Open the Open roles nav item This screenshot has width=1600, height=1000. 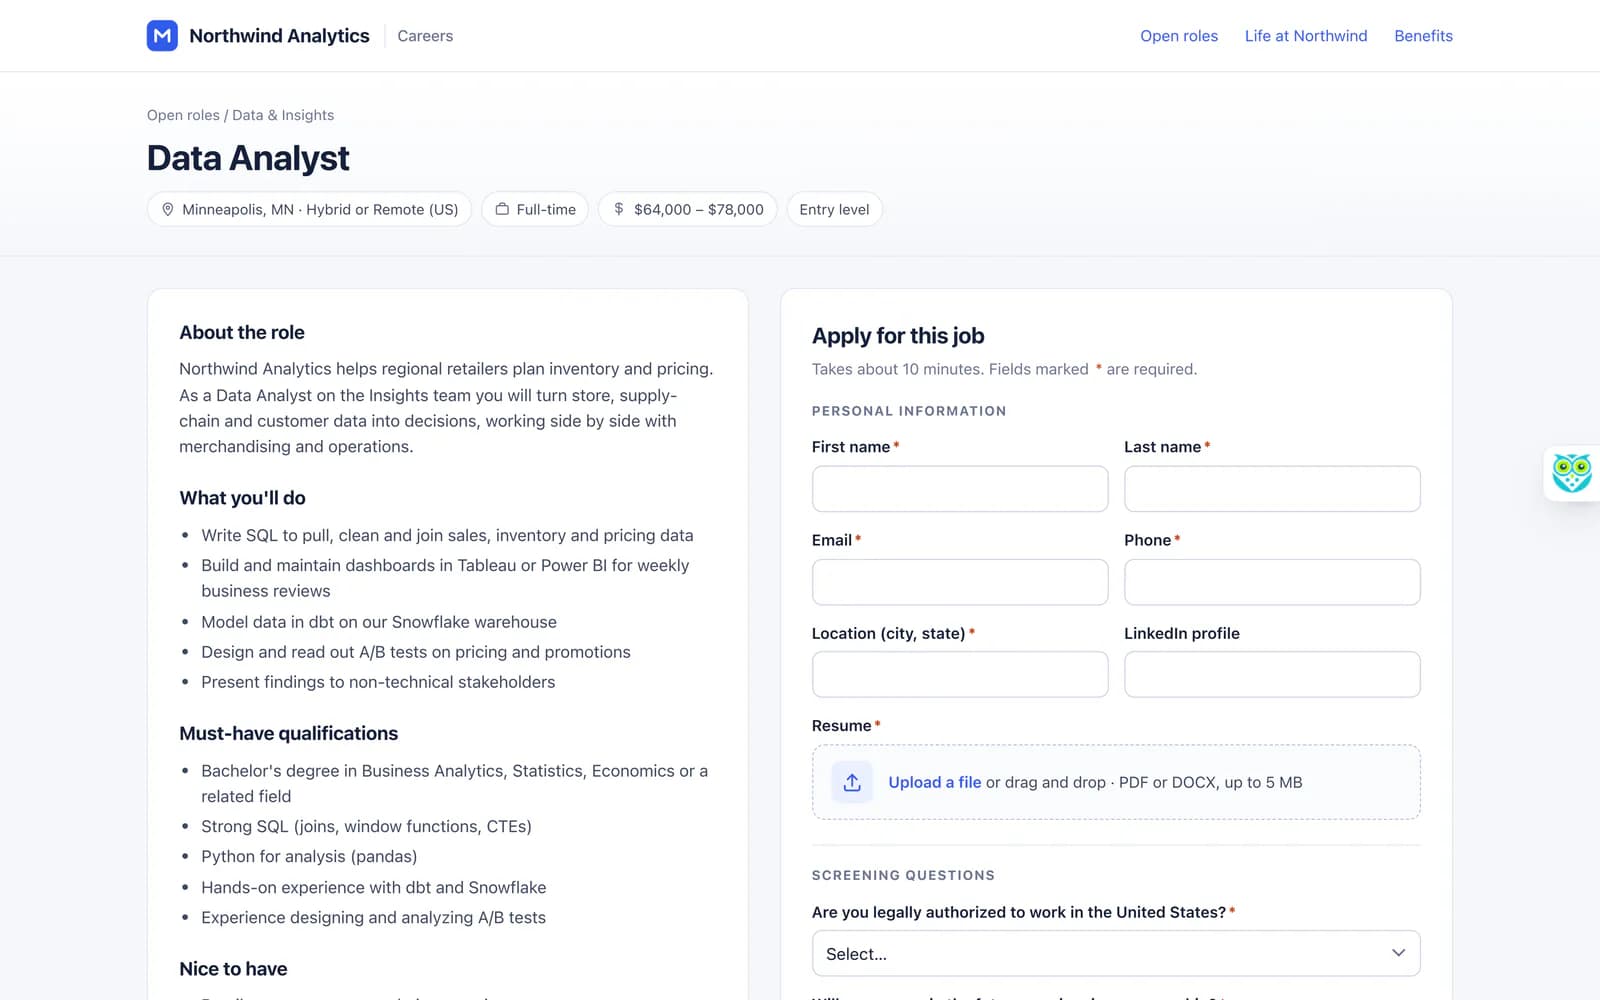pyautogui.click(x=1179, y=36)
